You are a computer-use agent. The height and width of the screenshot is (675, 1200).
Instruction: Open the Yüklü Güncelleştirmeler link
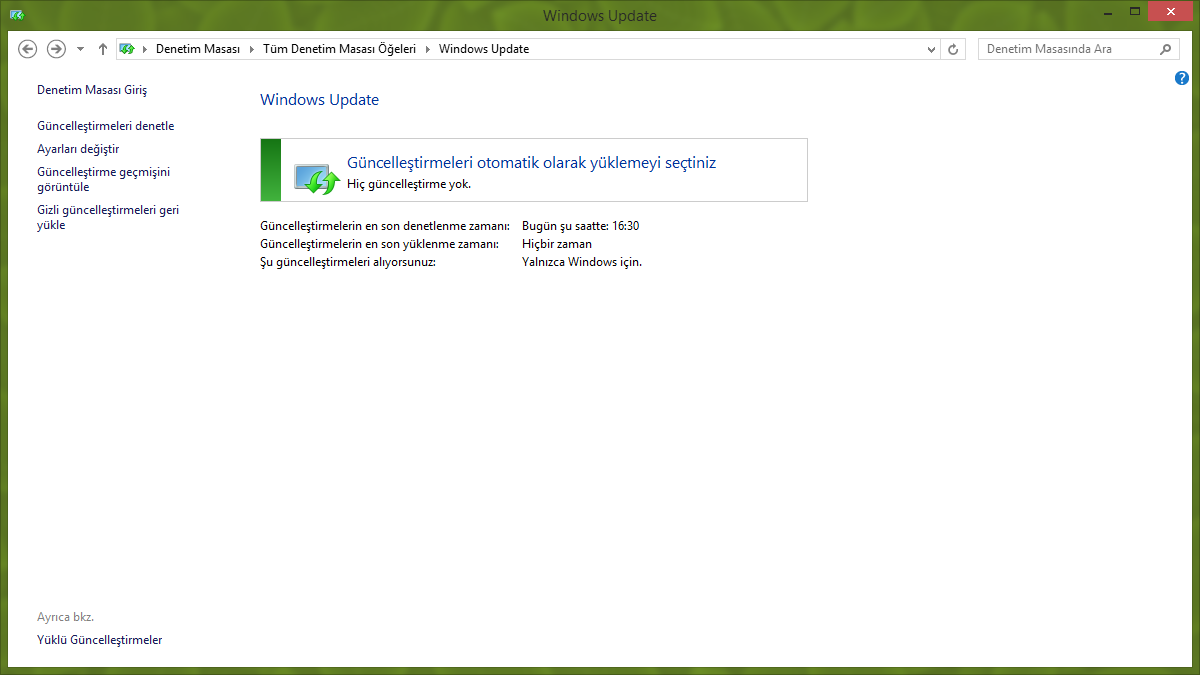[99, 640]
